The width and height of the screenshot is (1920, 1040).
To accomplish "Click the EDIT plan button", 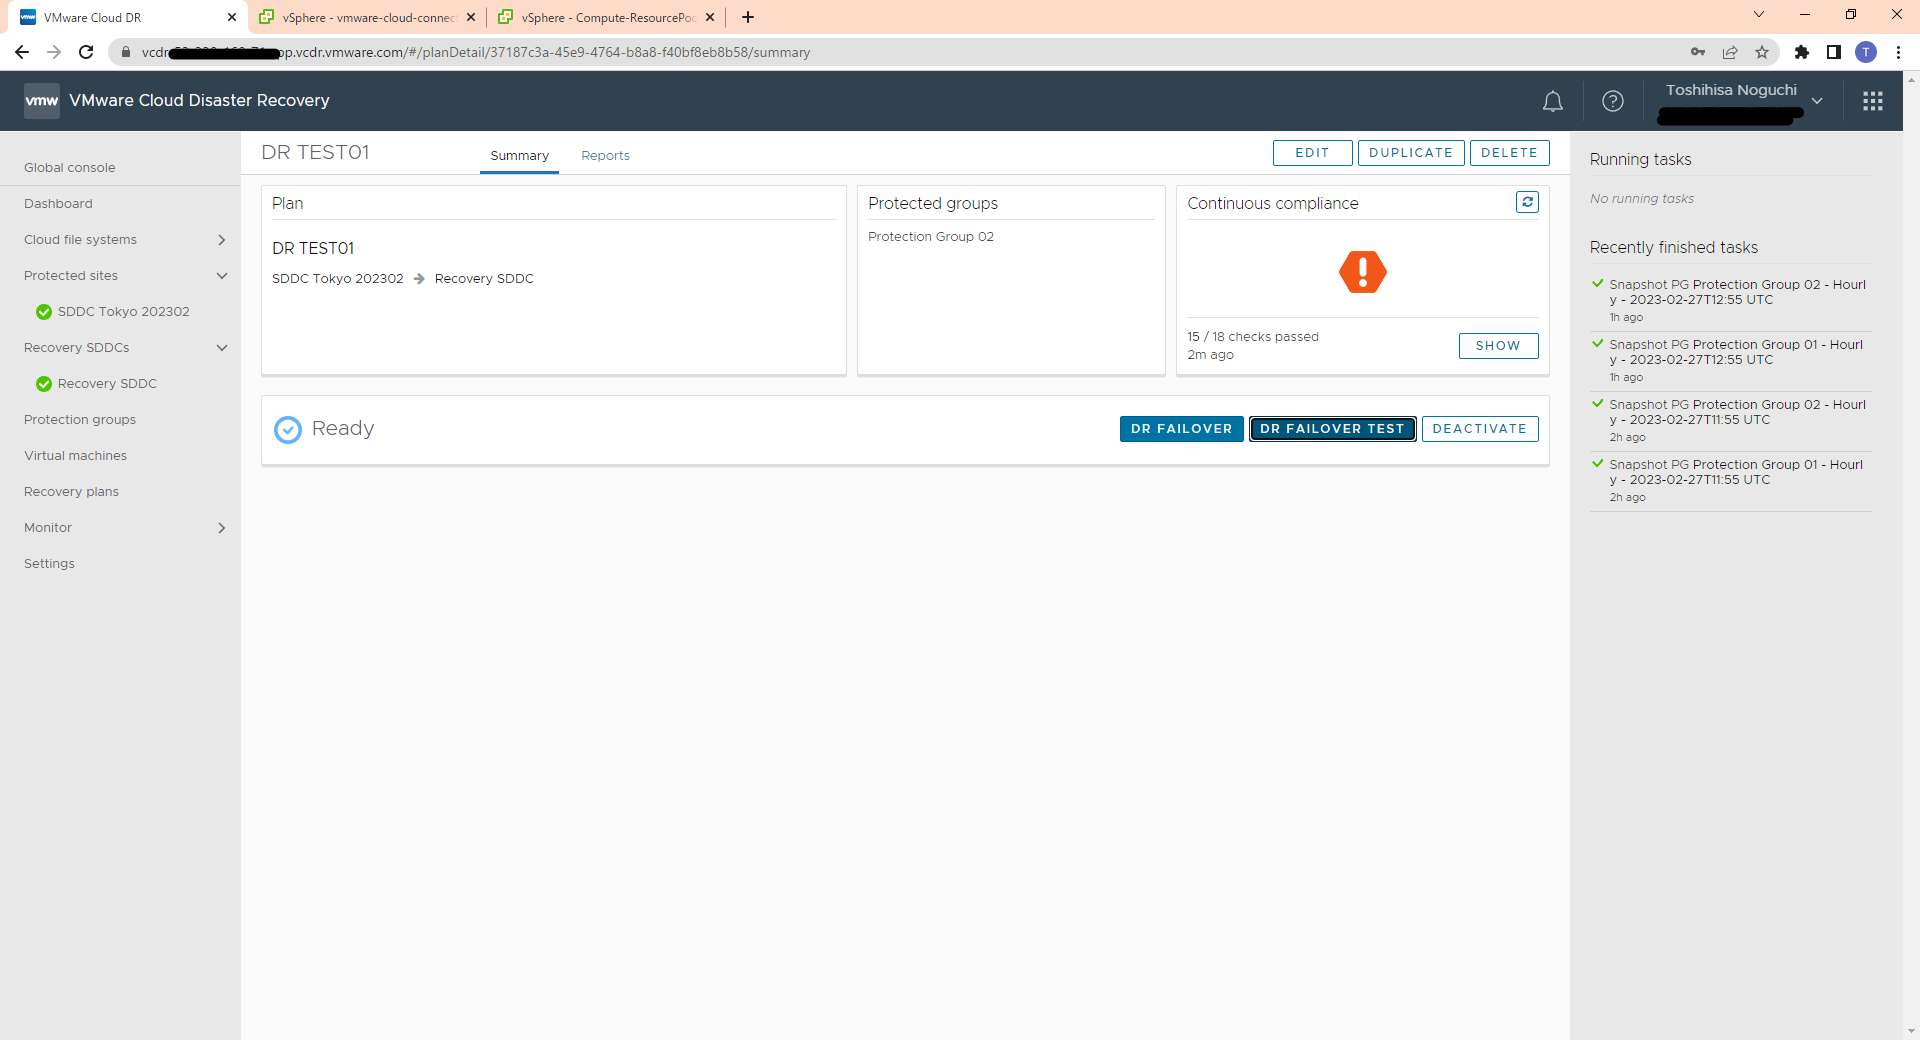I will click(x=1312, y=153).
